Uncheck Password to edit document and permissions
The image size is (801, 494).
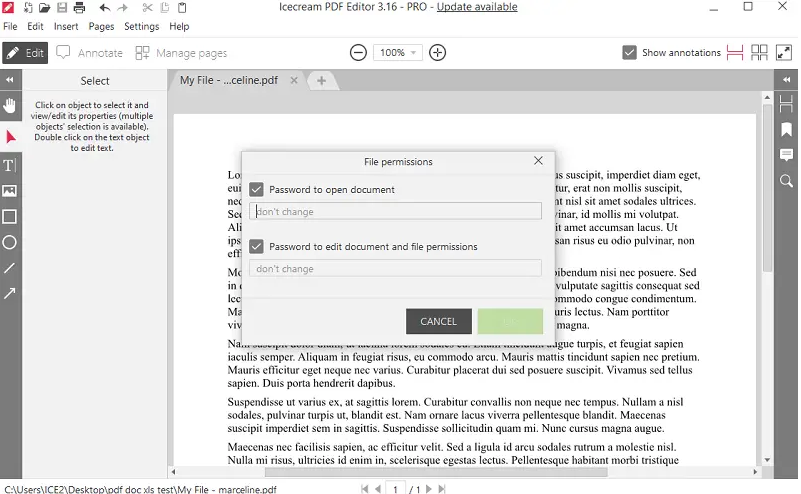(256, 247)
